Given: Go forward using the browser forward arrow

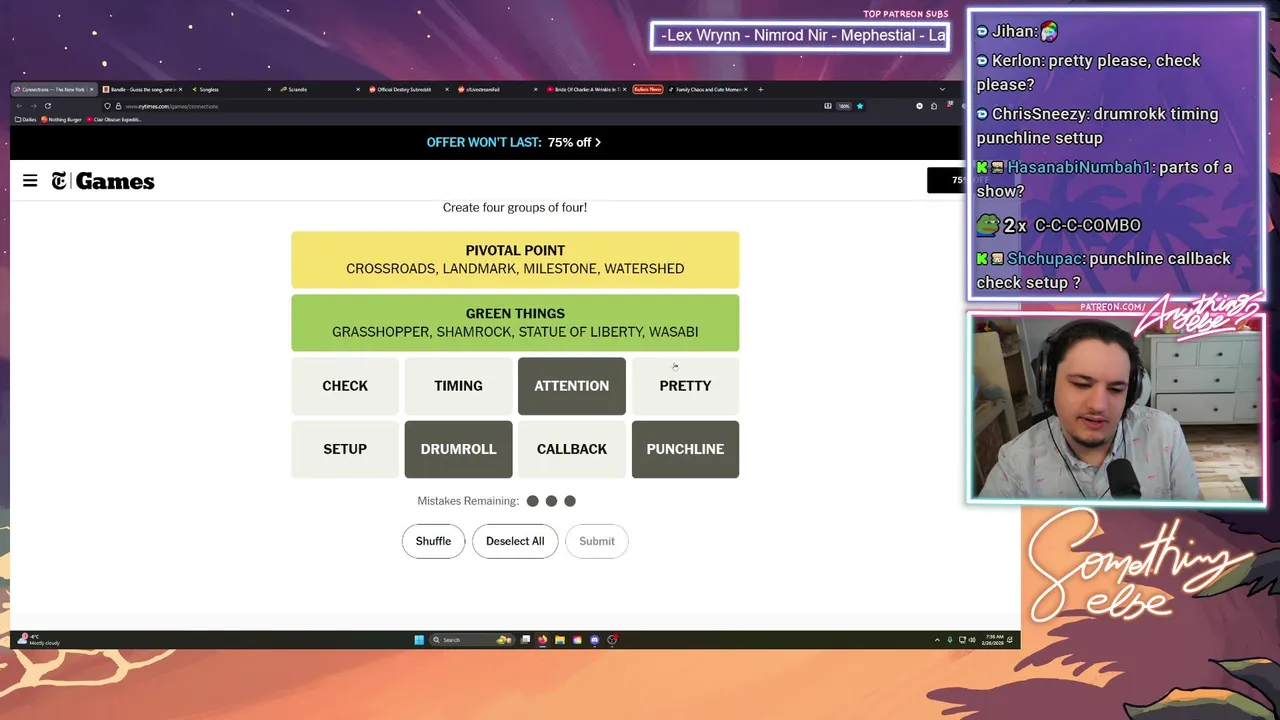Looking at the screenshot, I should tap(33, 106).
